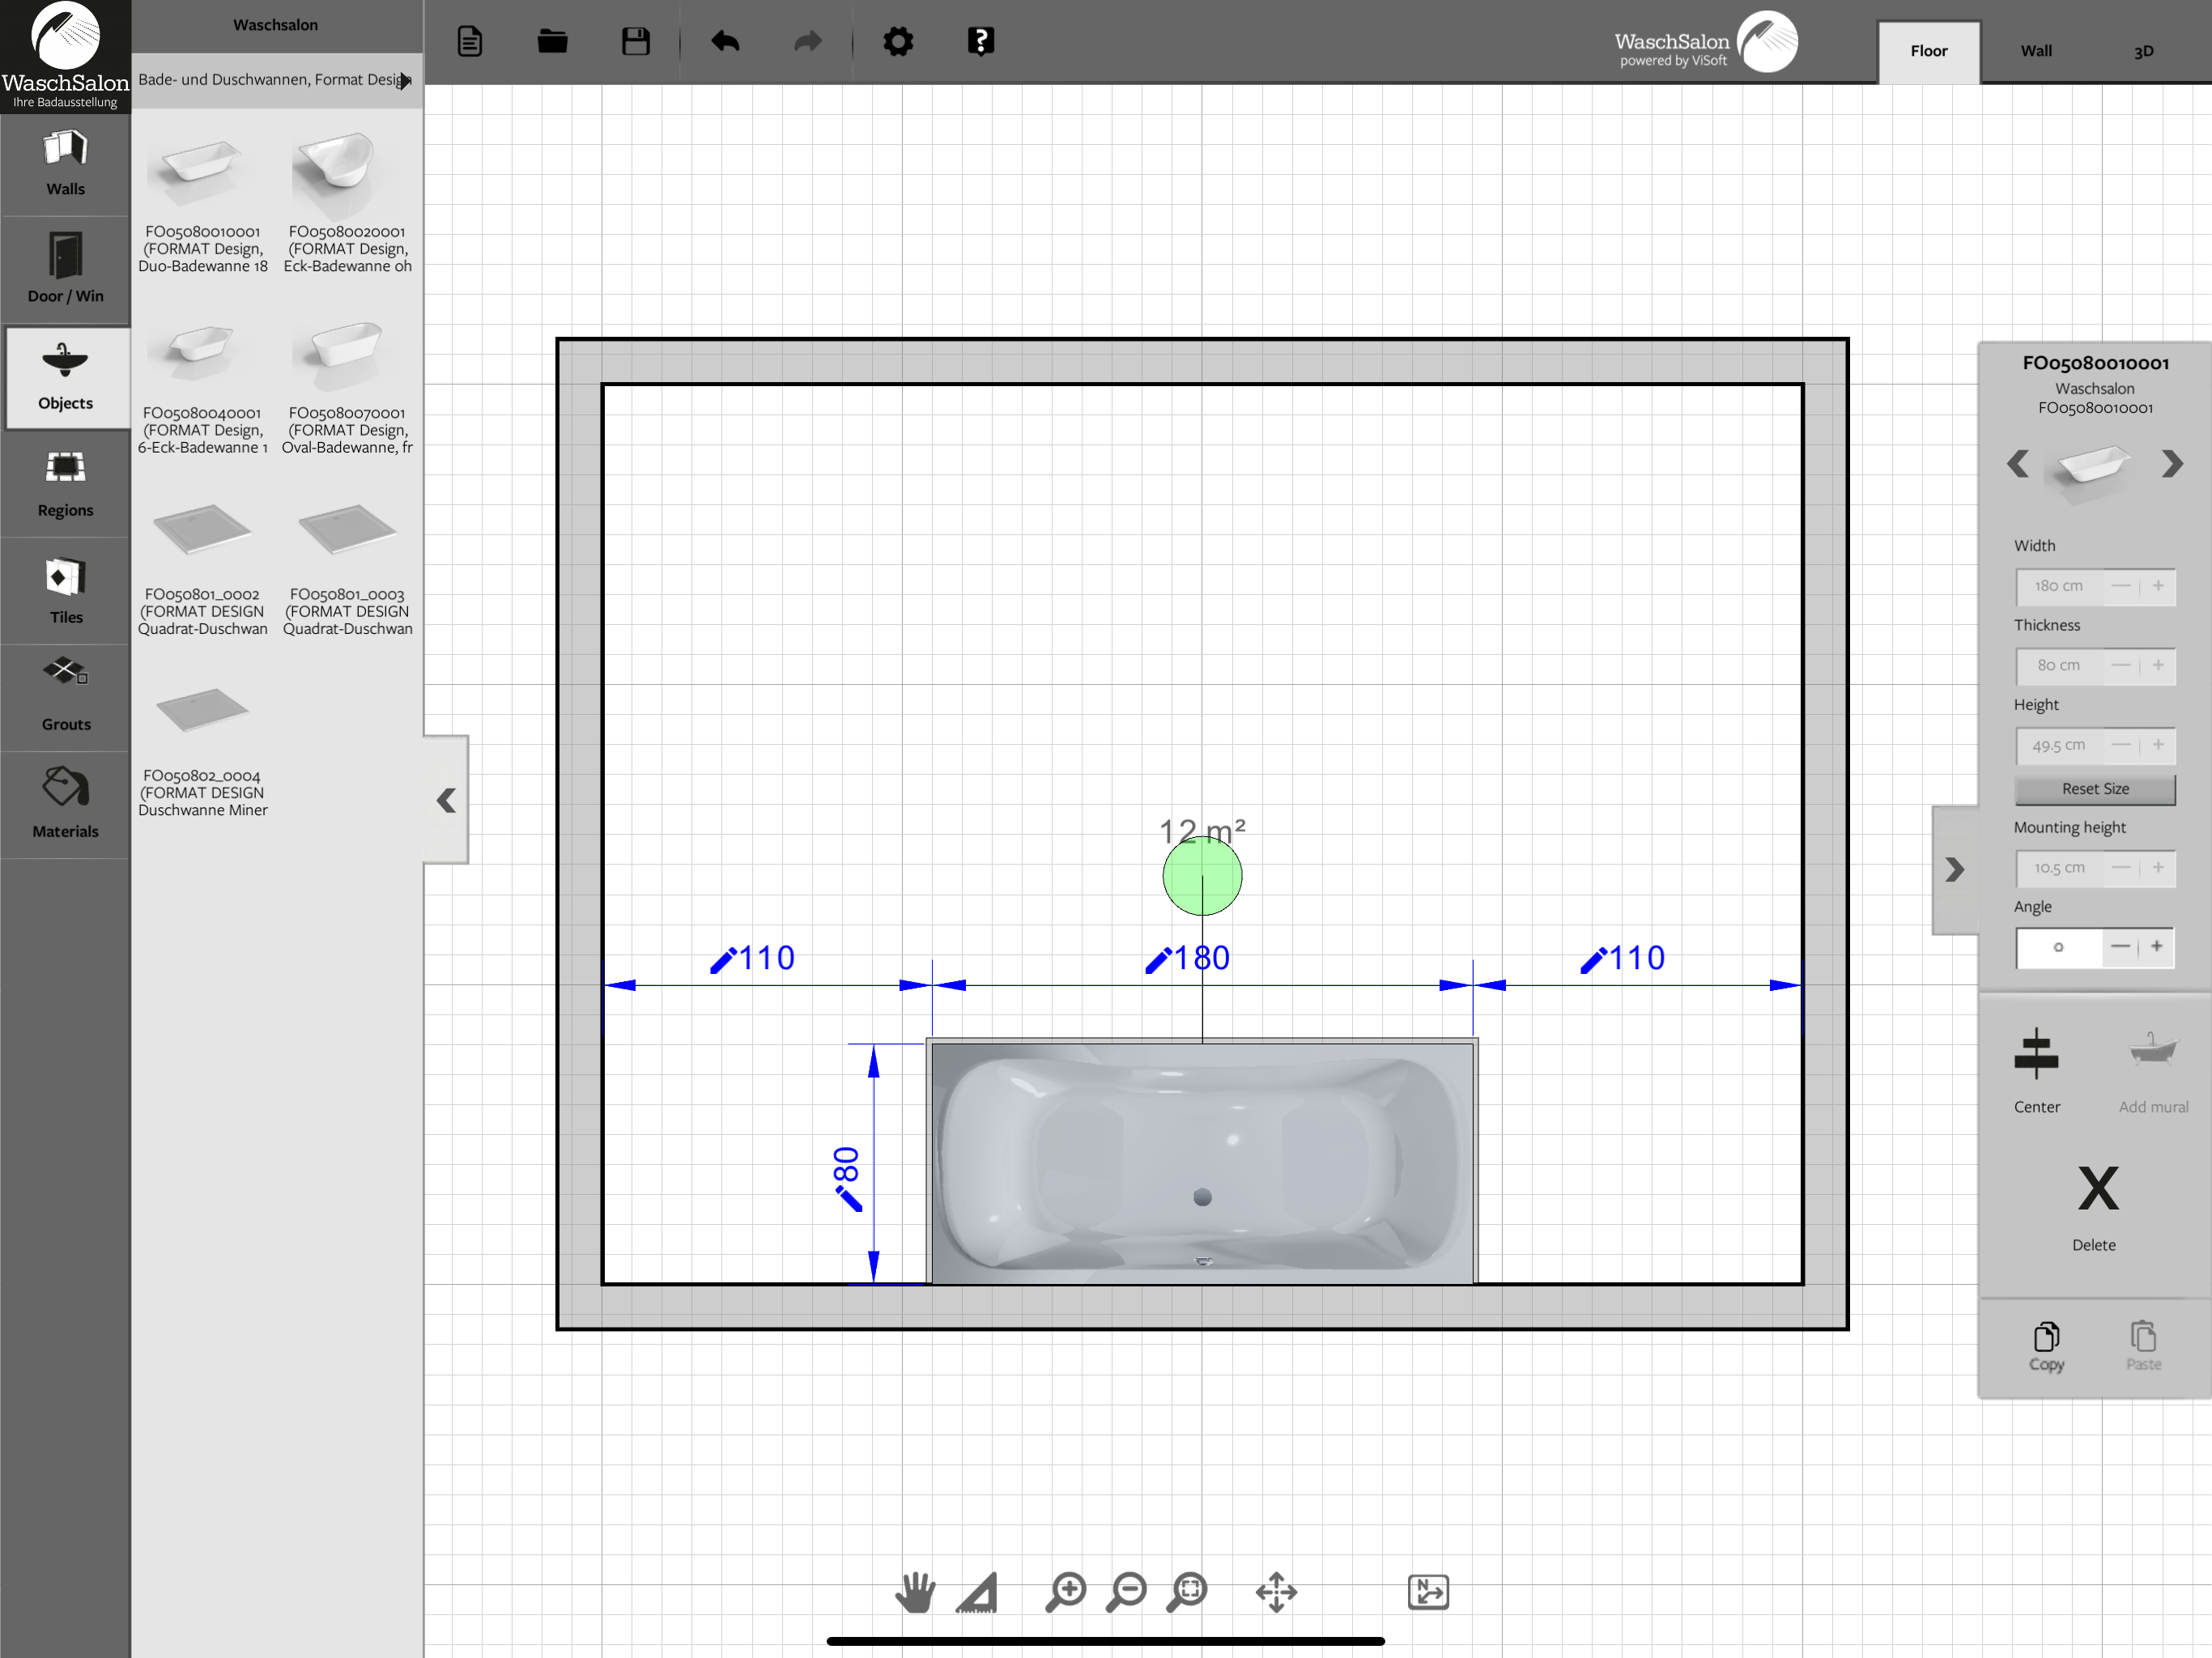
Task: Copy the selected object
Action: pyautogui.click(x=2046, y=1346)
